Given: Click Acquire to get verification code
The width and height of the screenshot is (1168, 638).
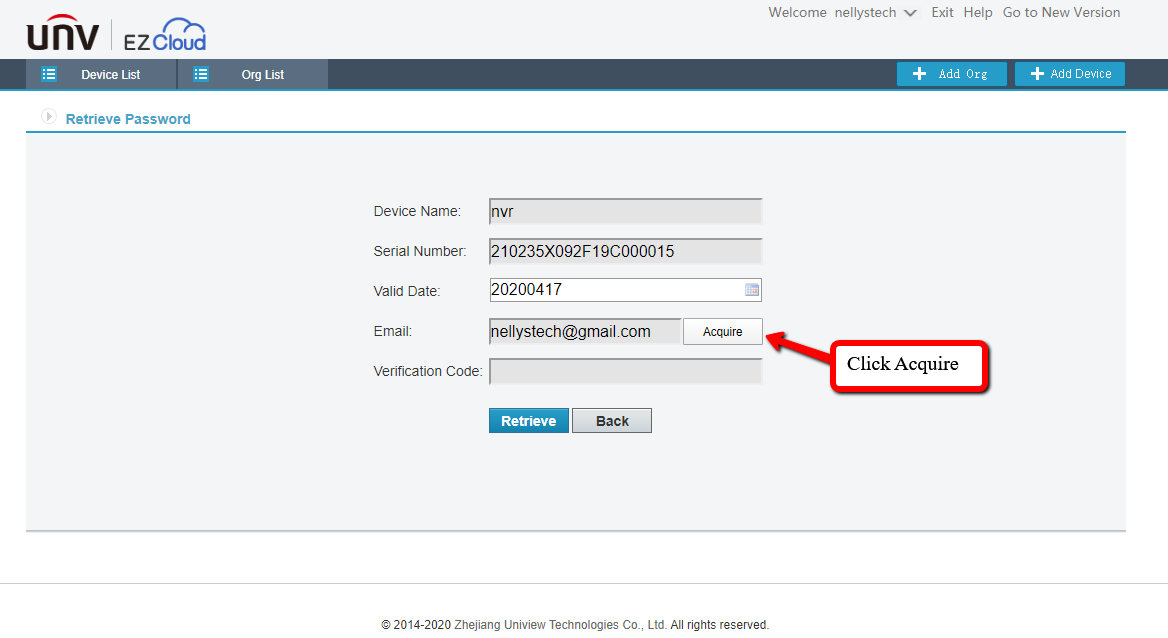Looking at the screenshot, I should click(722, 331).
